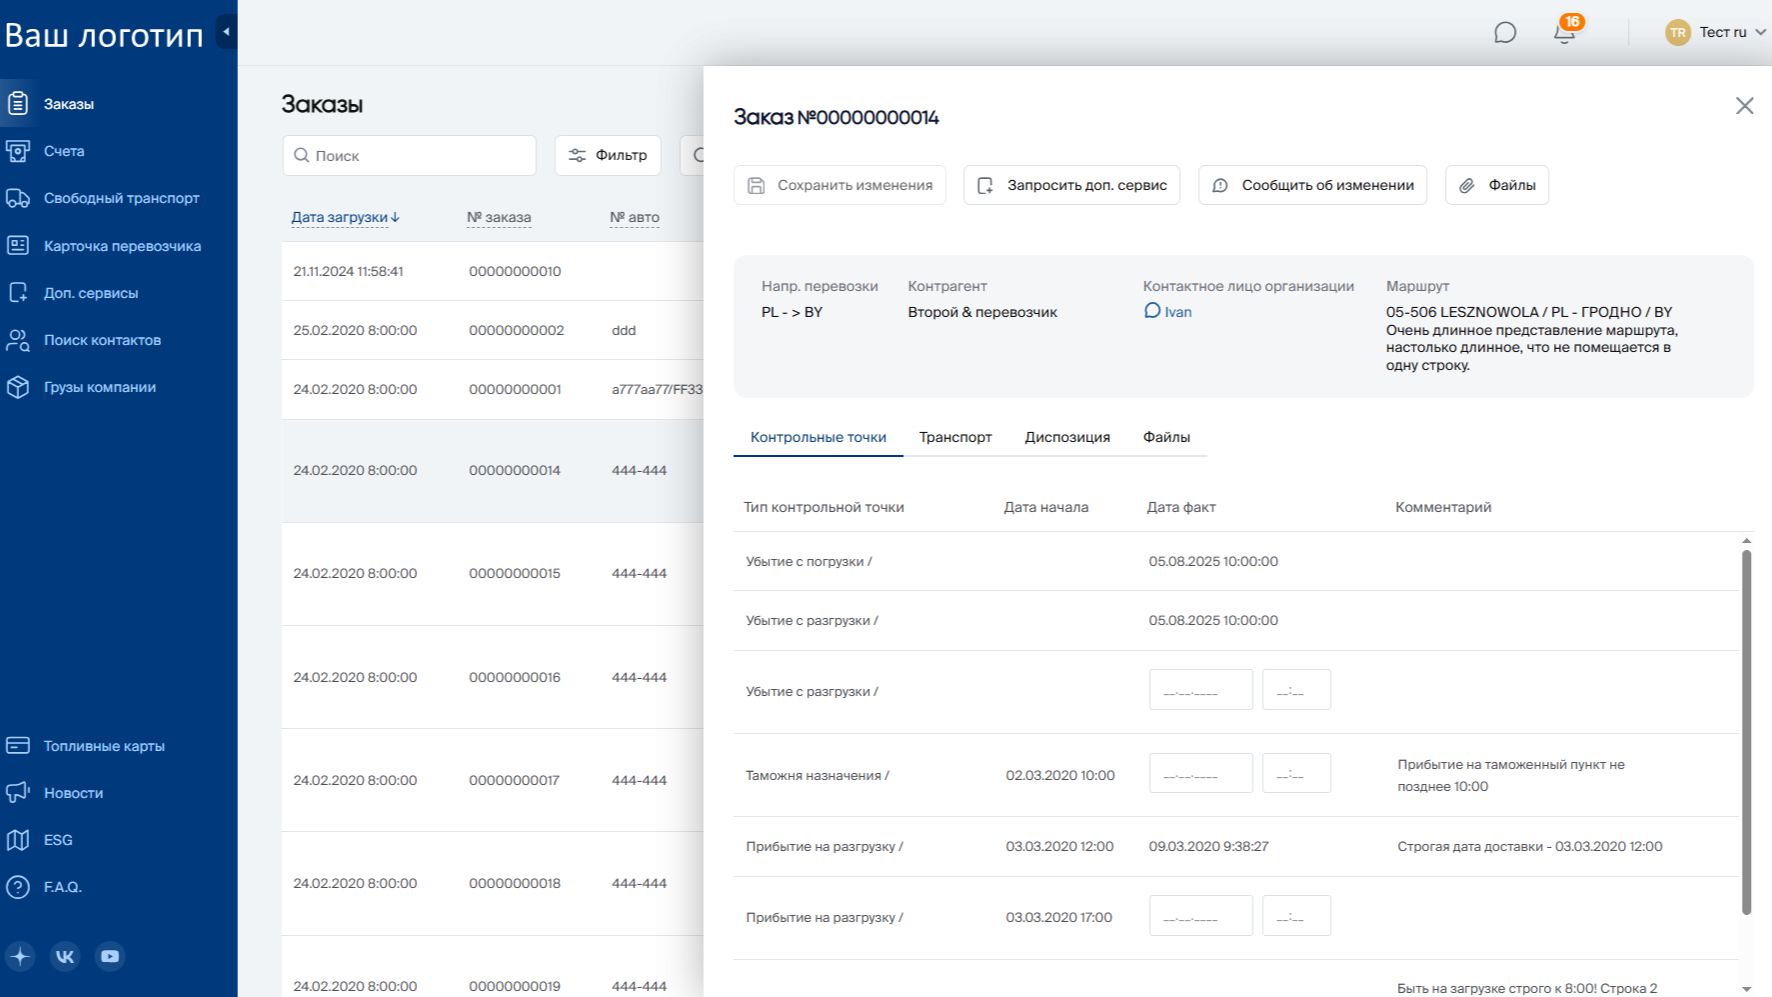This screenshot has width=1772, height=997.
Task: Click time field for Прибытие на разгрузку 17:00 row
Action: (1296, 916)
